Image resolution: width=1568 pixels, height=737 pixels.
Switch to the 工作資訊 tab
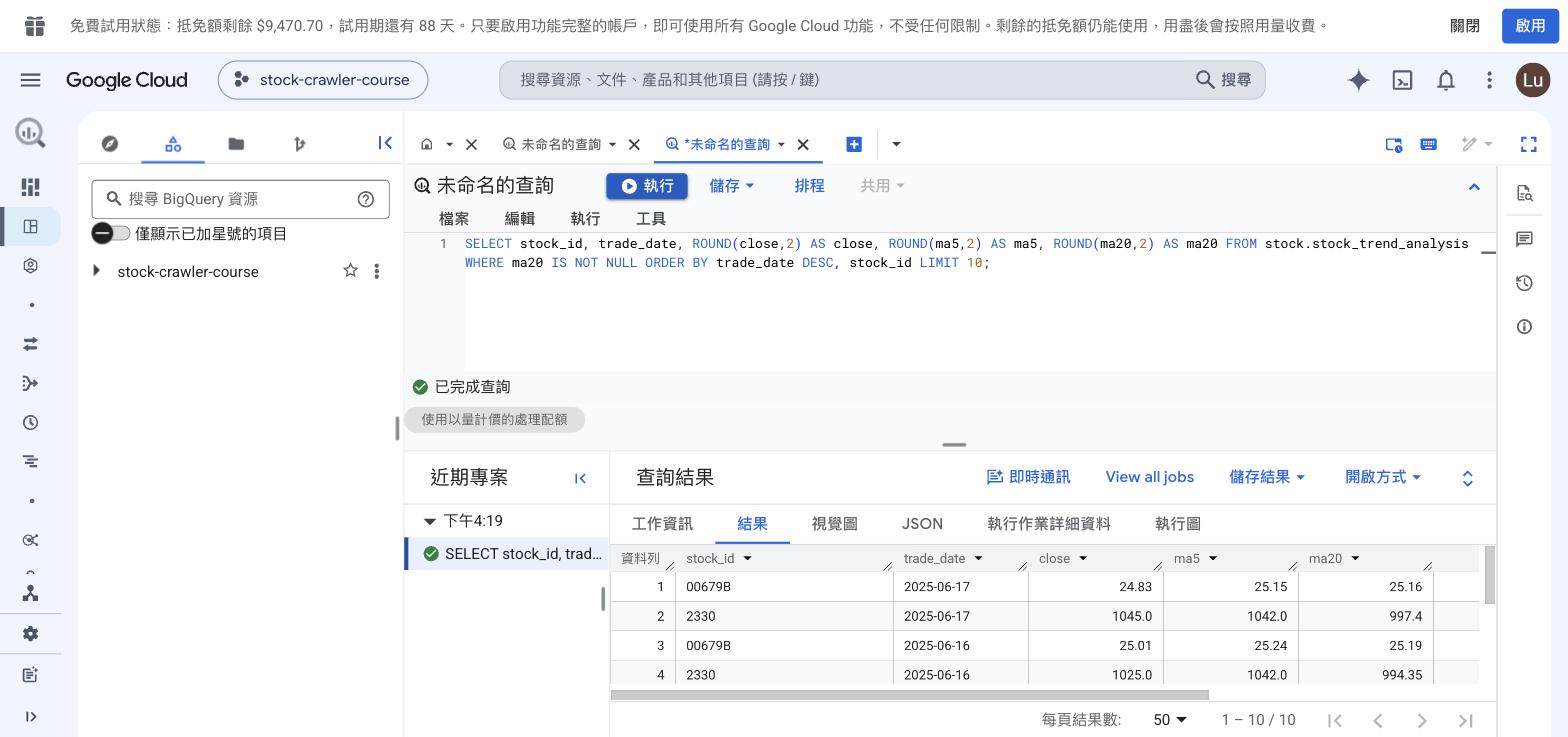[x=662, y=524]
